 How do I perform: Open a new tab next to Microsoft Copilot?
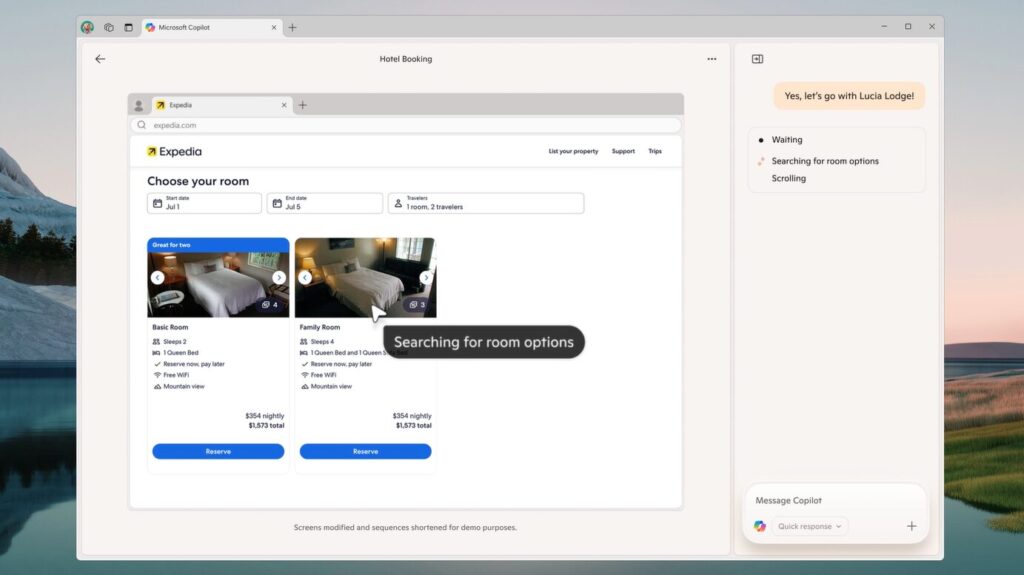(x=293, y=27)
